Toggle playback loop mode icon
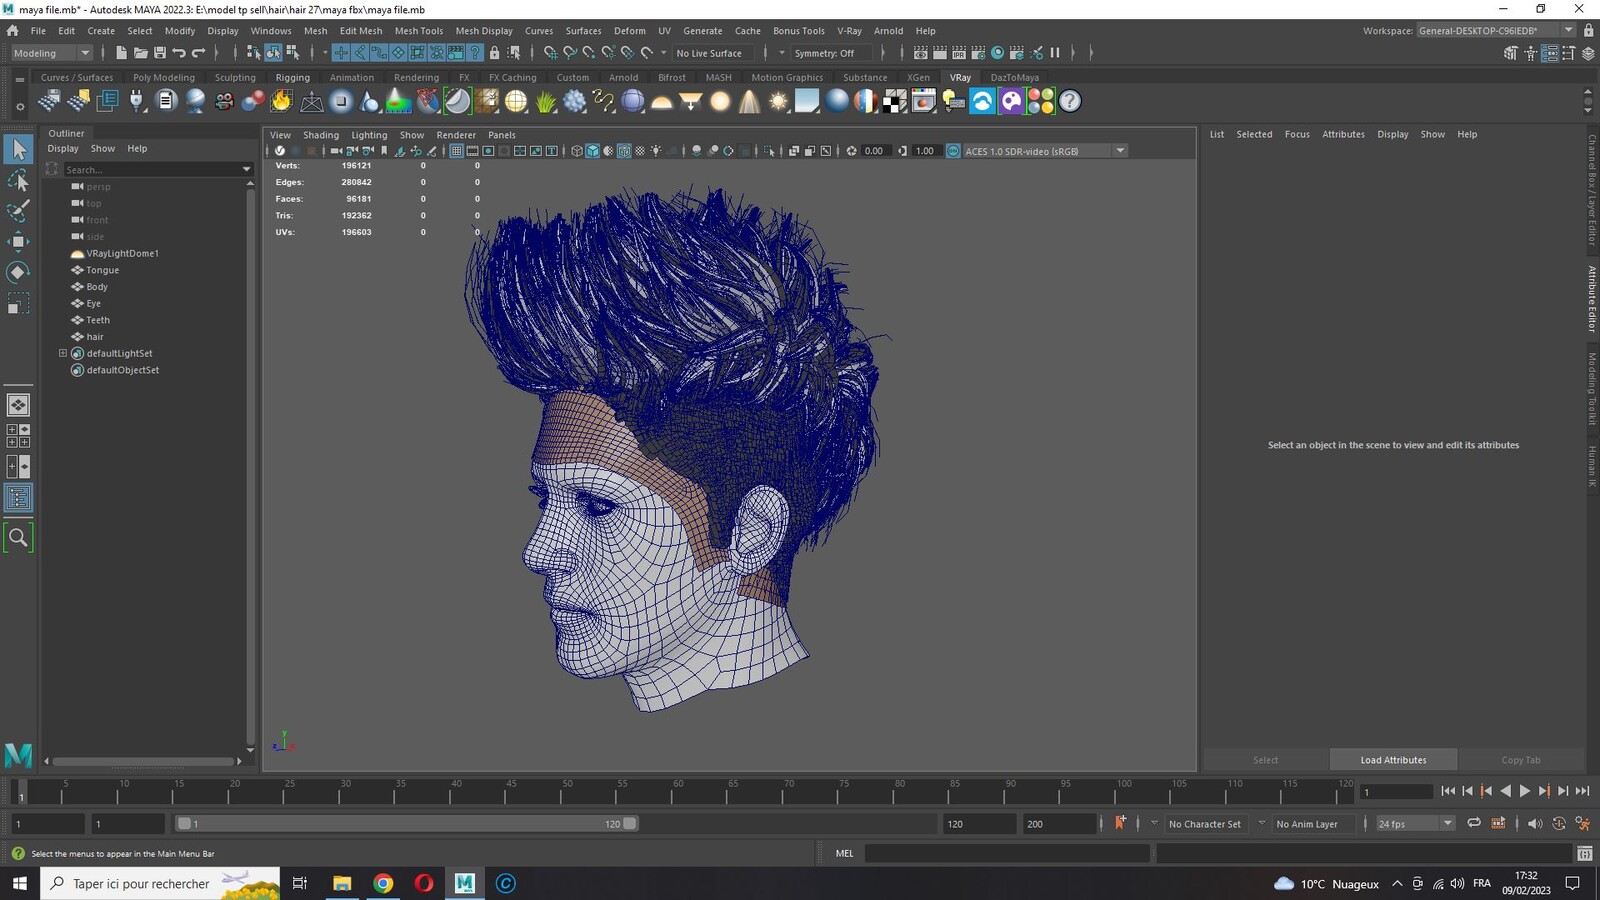Viewport: 1600px width, 900px height. click(1474, 823)
